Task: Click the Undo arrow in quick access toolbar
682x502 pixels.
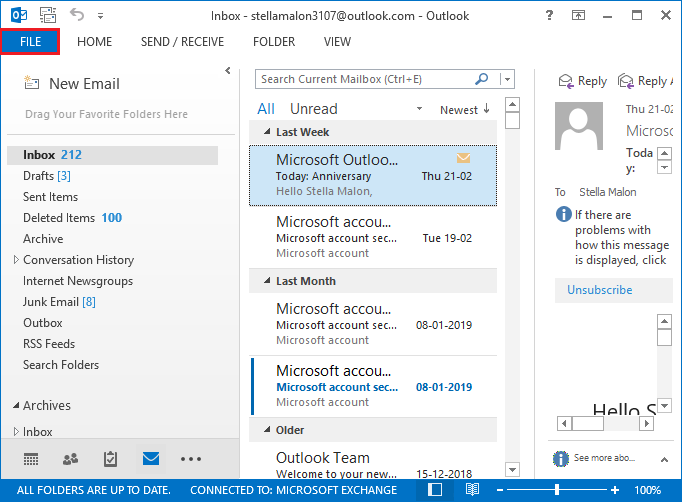Action: coord(77,15)
